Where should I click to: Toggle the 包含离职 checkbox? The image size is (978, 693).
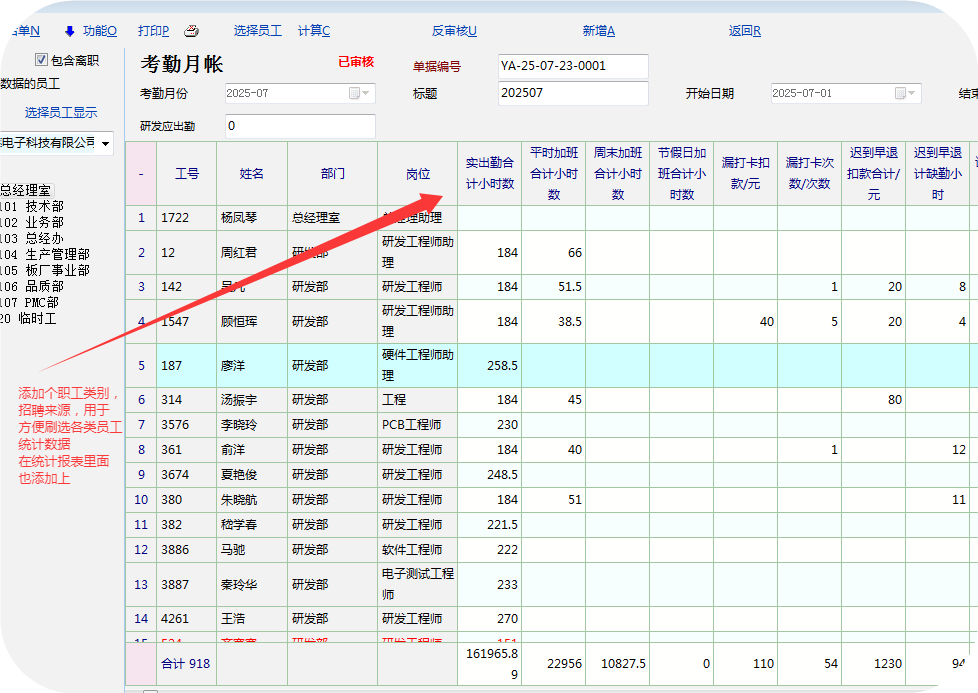42,60
